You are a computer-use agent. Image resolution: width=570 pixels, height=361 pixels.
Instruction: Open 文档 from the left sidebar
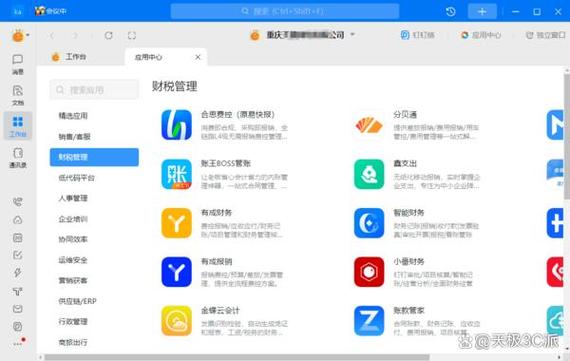click(x=17, y=96)
